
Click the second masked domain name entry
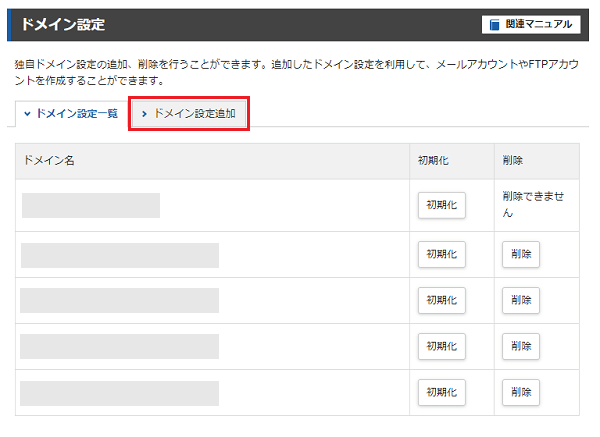[x=120, y=255]
